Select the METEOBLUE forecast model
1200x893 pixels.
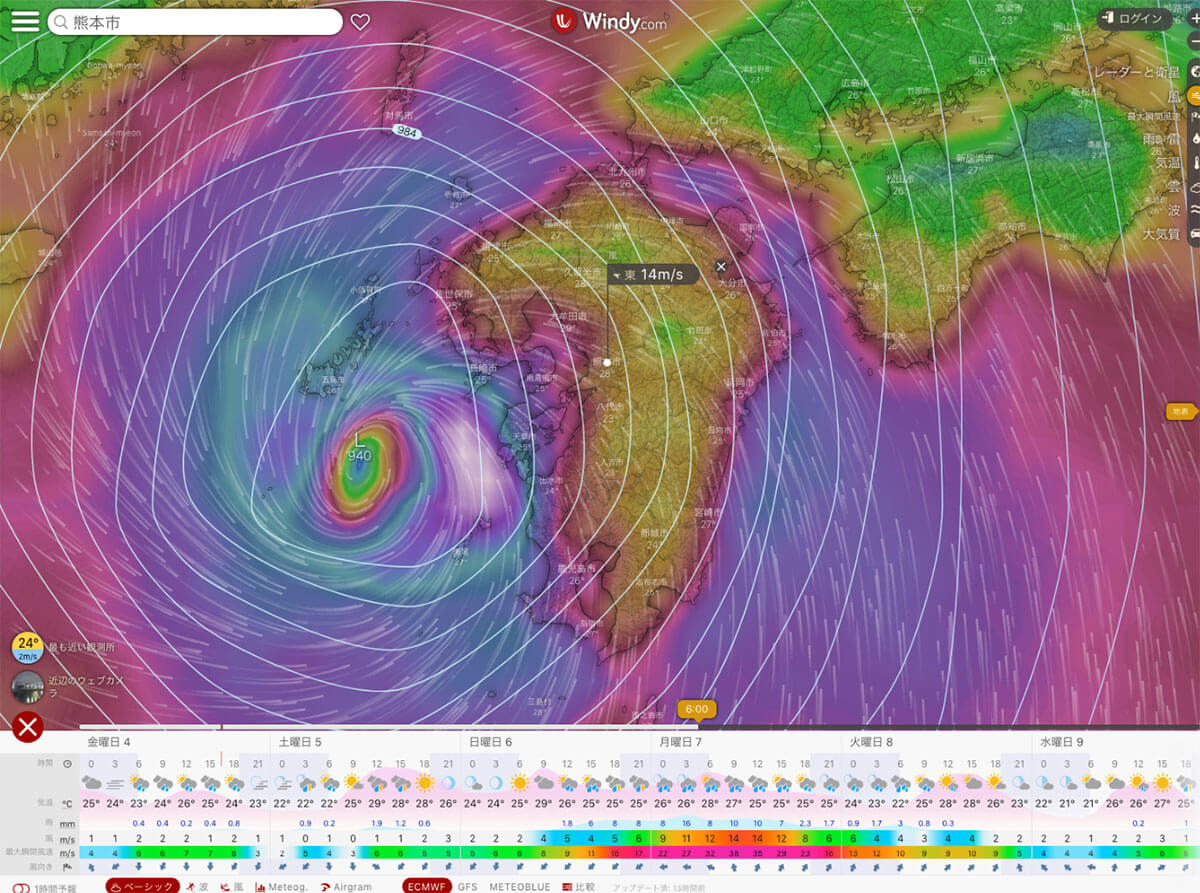[520, 886]
